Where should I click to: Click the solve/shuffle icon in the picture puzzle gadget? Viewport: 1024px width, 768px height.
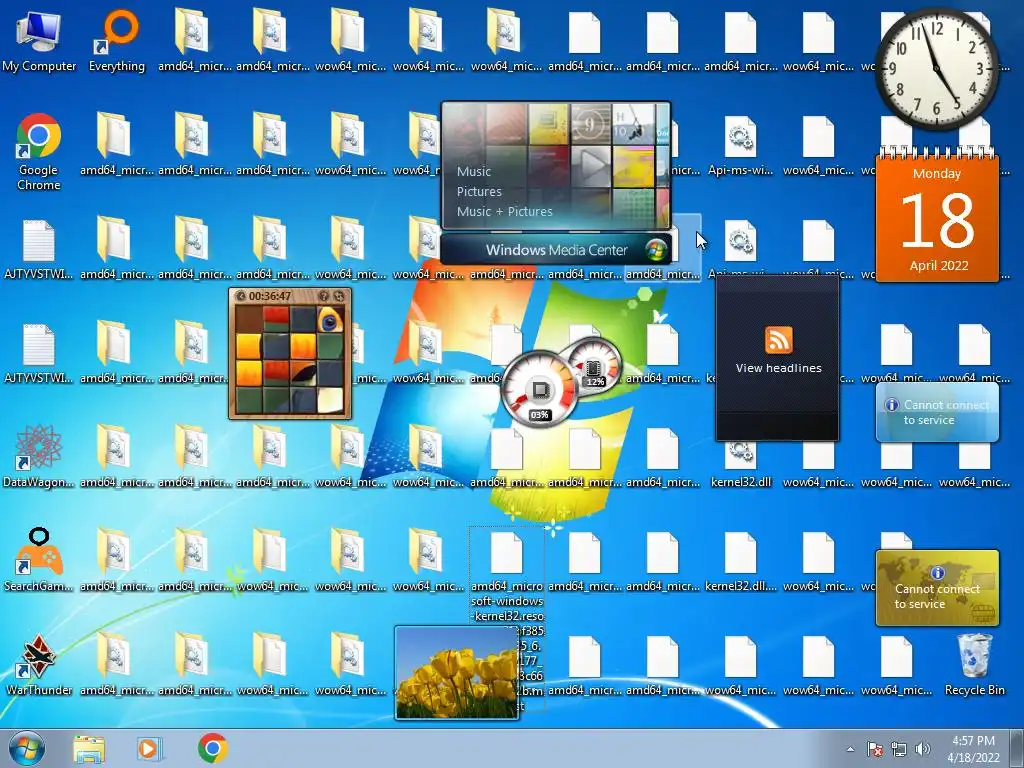coord(339,296)
